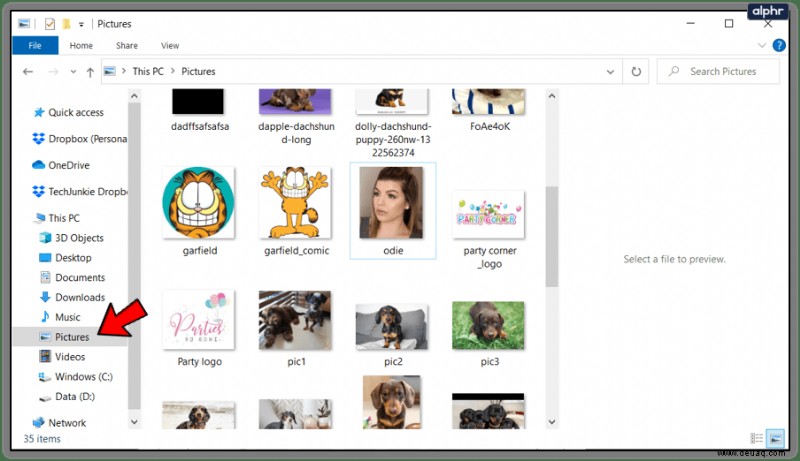Go up one folder level arrow
The width and height of the screenshot is (800, 461).
(x=90, y=72)
